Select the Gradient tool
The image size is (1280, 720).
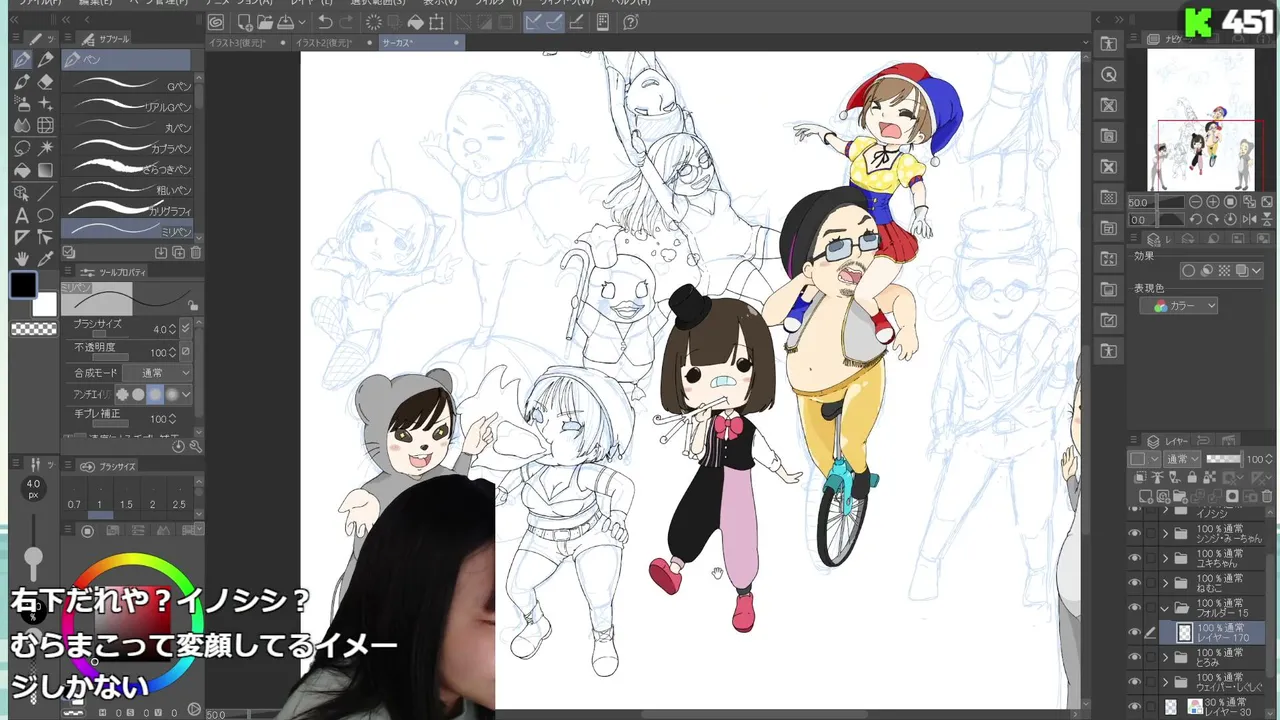(45, 170)
